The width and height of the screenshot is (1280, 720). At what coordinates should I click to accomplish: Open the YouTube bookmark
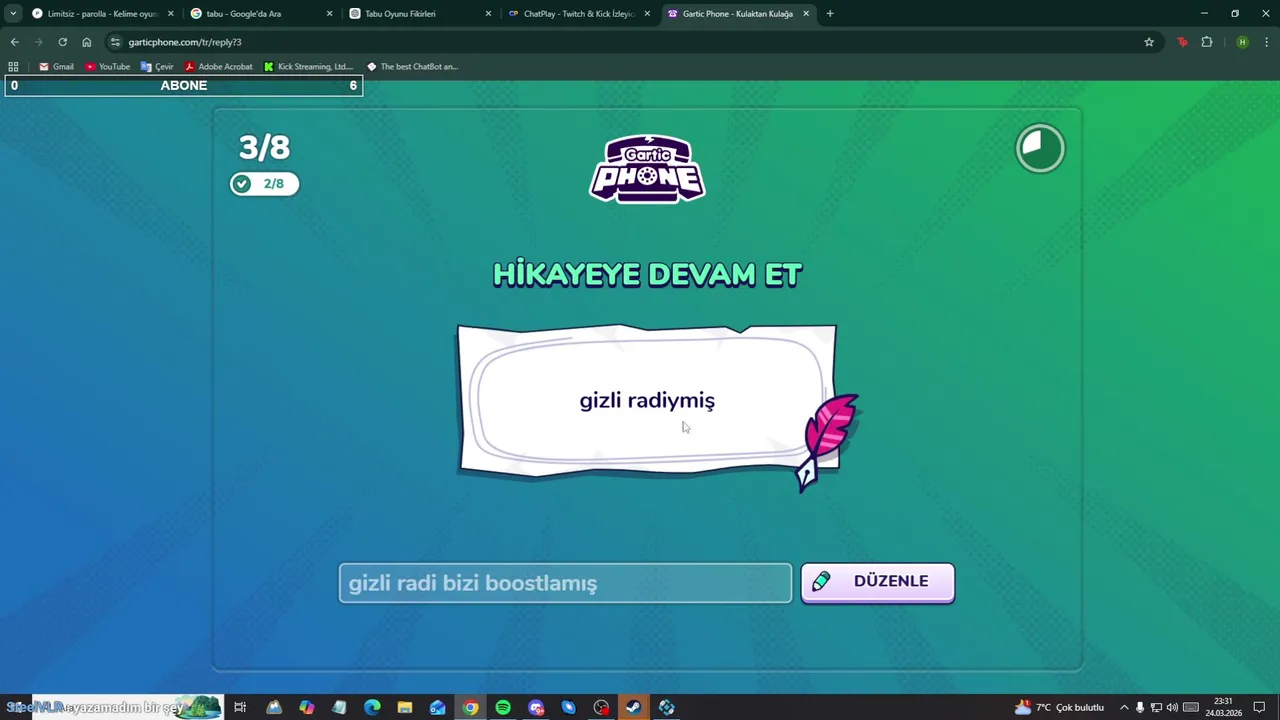[107, 67]
